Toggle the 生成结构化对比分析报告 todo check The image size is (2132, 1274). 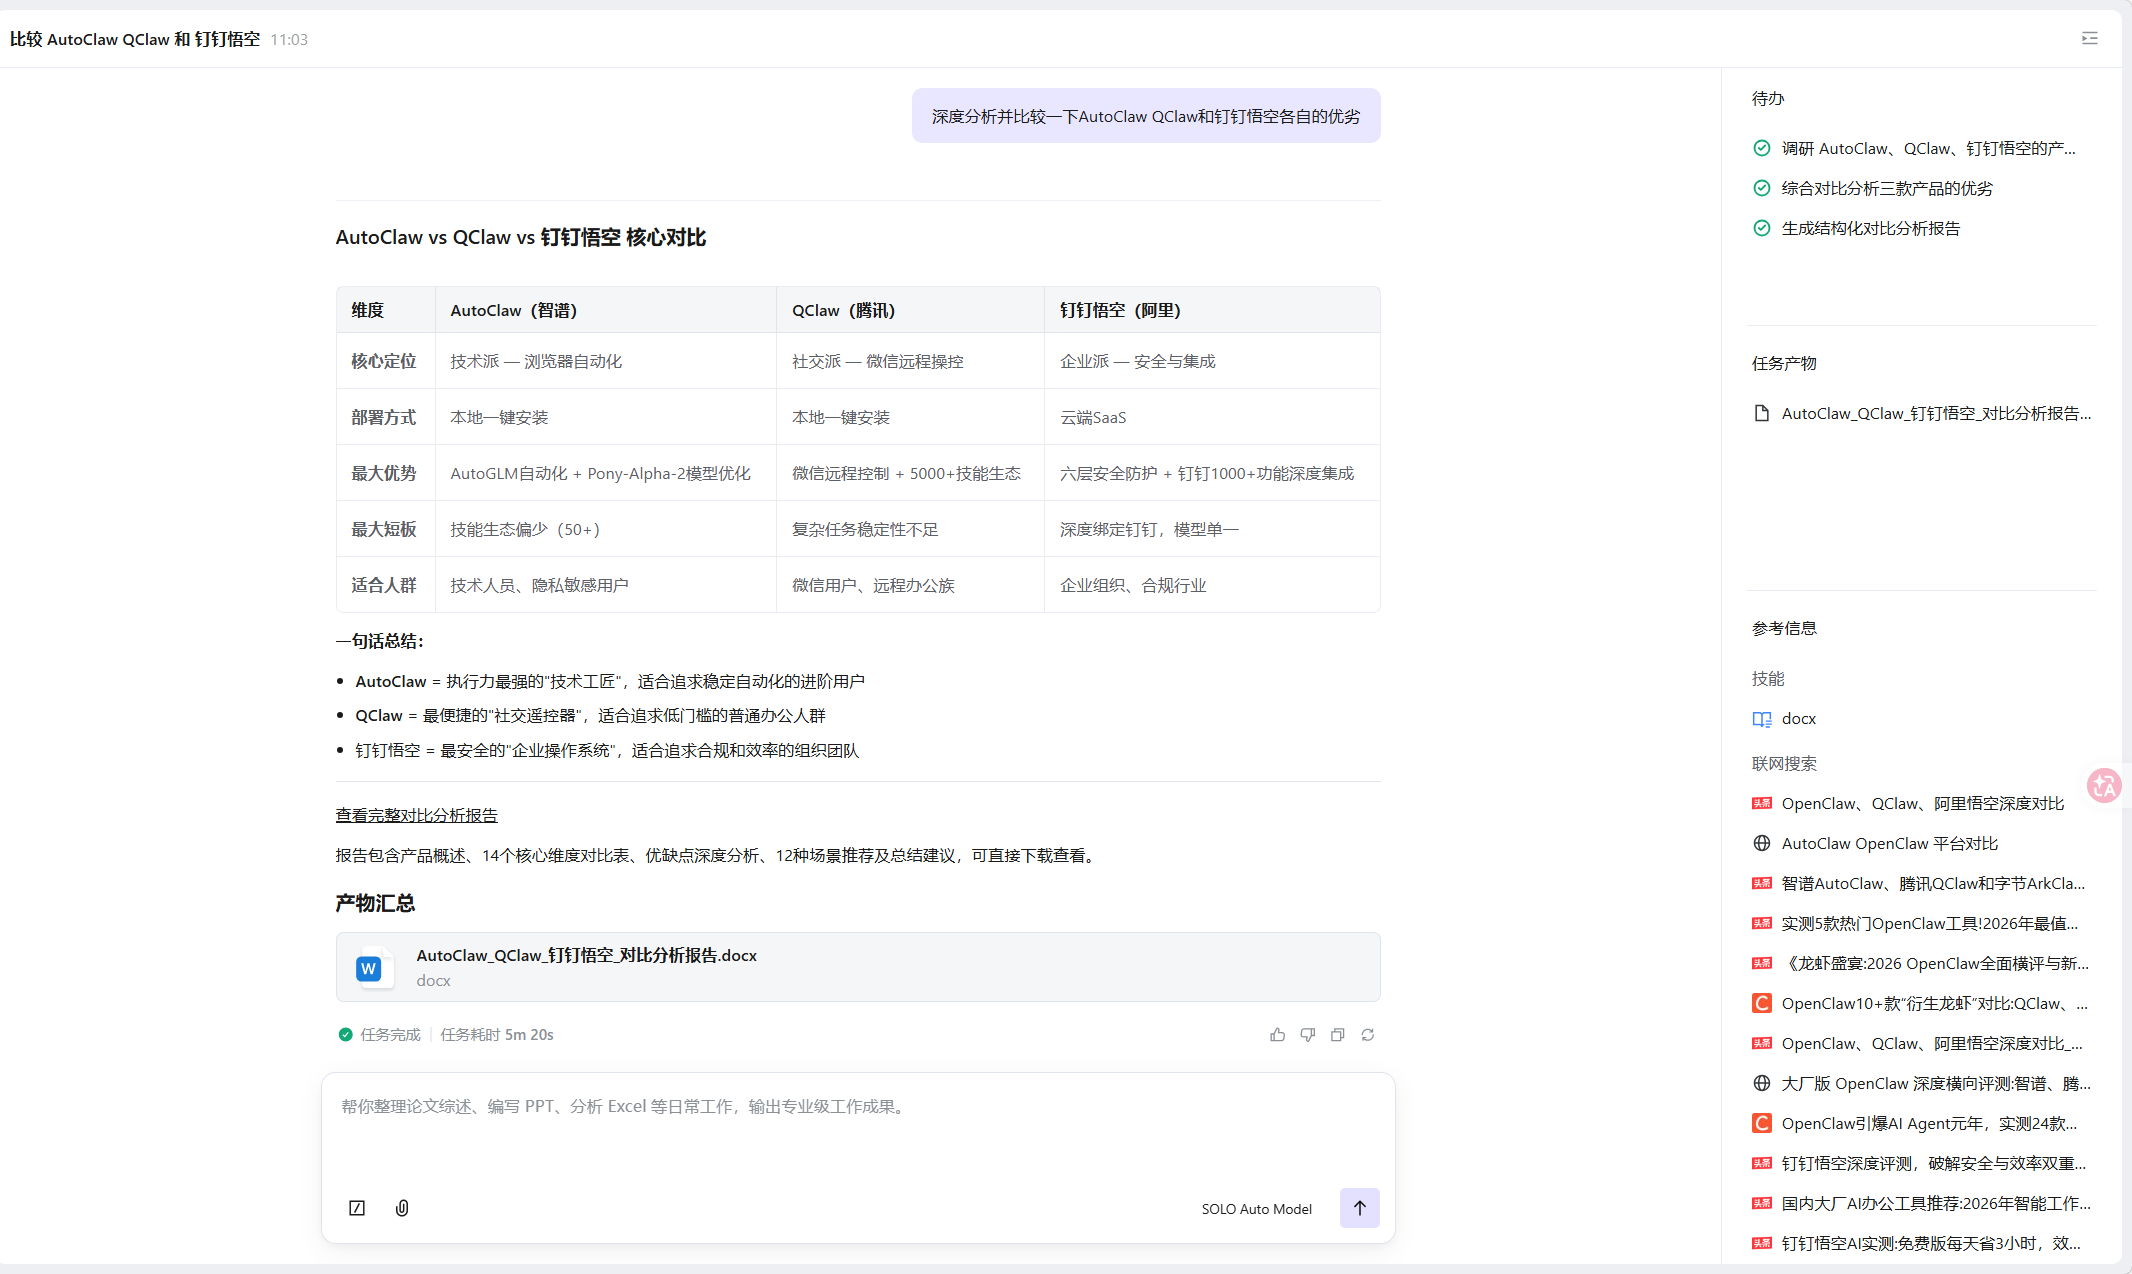[x=1762, y=228]
